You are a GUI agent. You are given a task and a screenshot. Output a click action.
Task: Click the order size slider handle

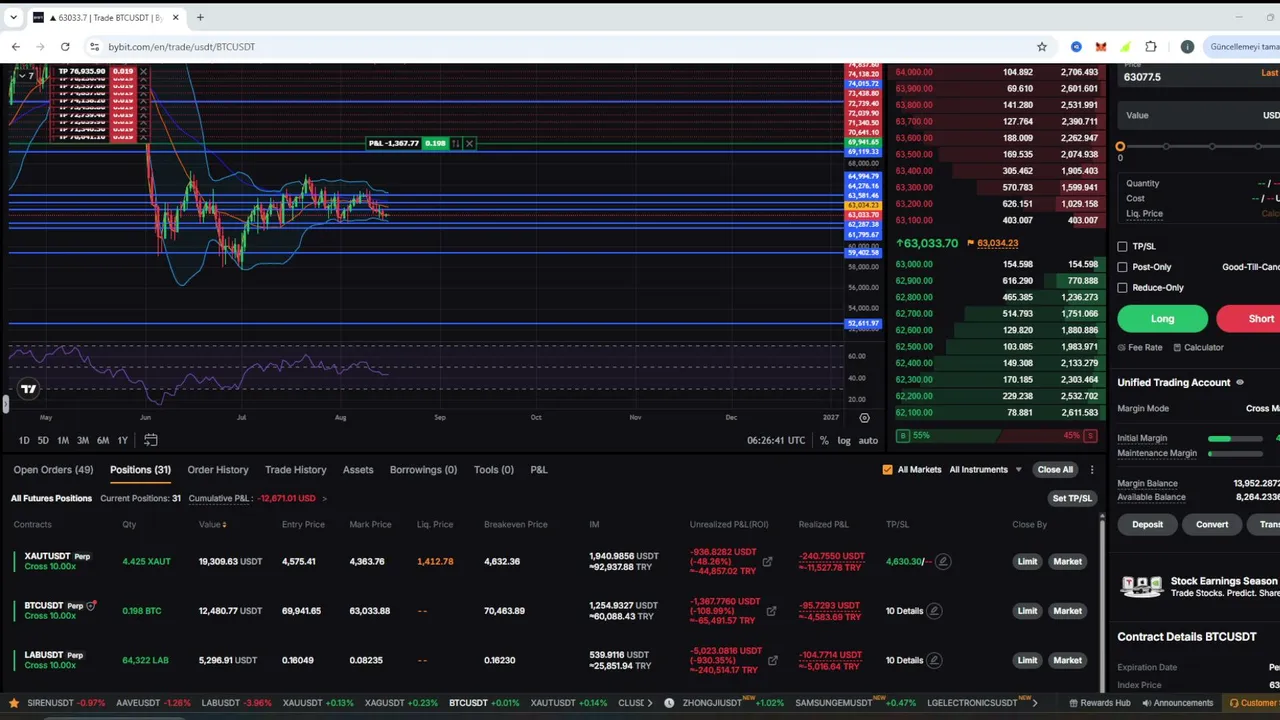1120,147
